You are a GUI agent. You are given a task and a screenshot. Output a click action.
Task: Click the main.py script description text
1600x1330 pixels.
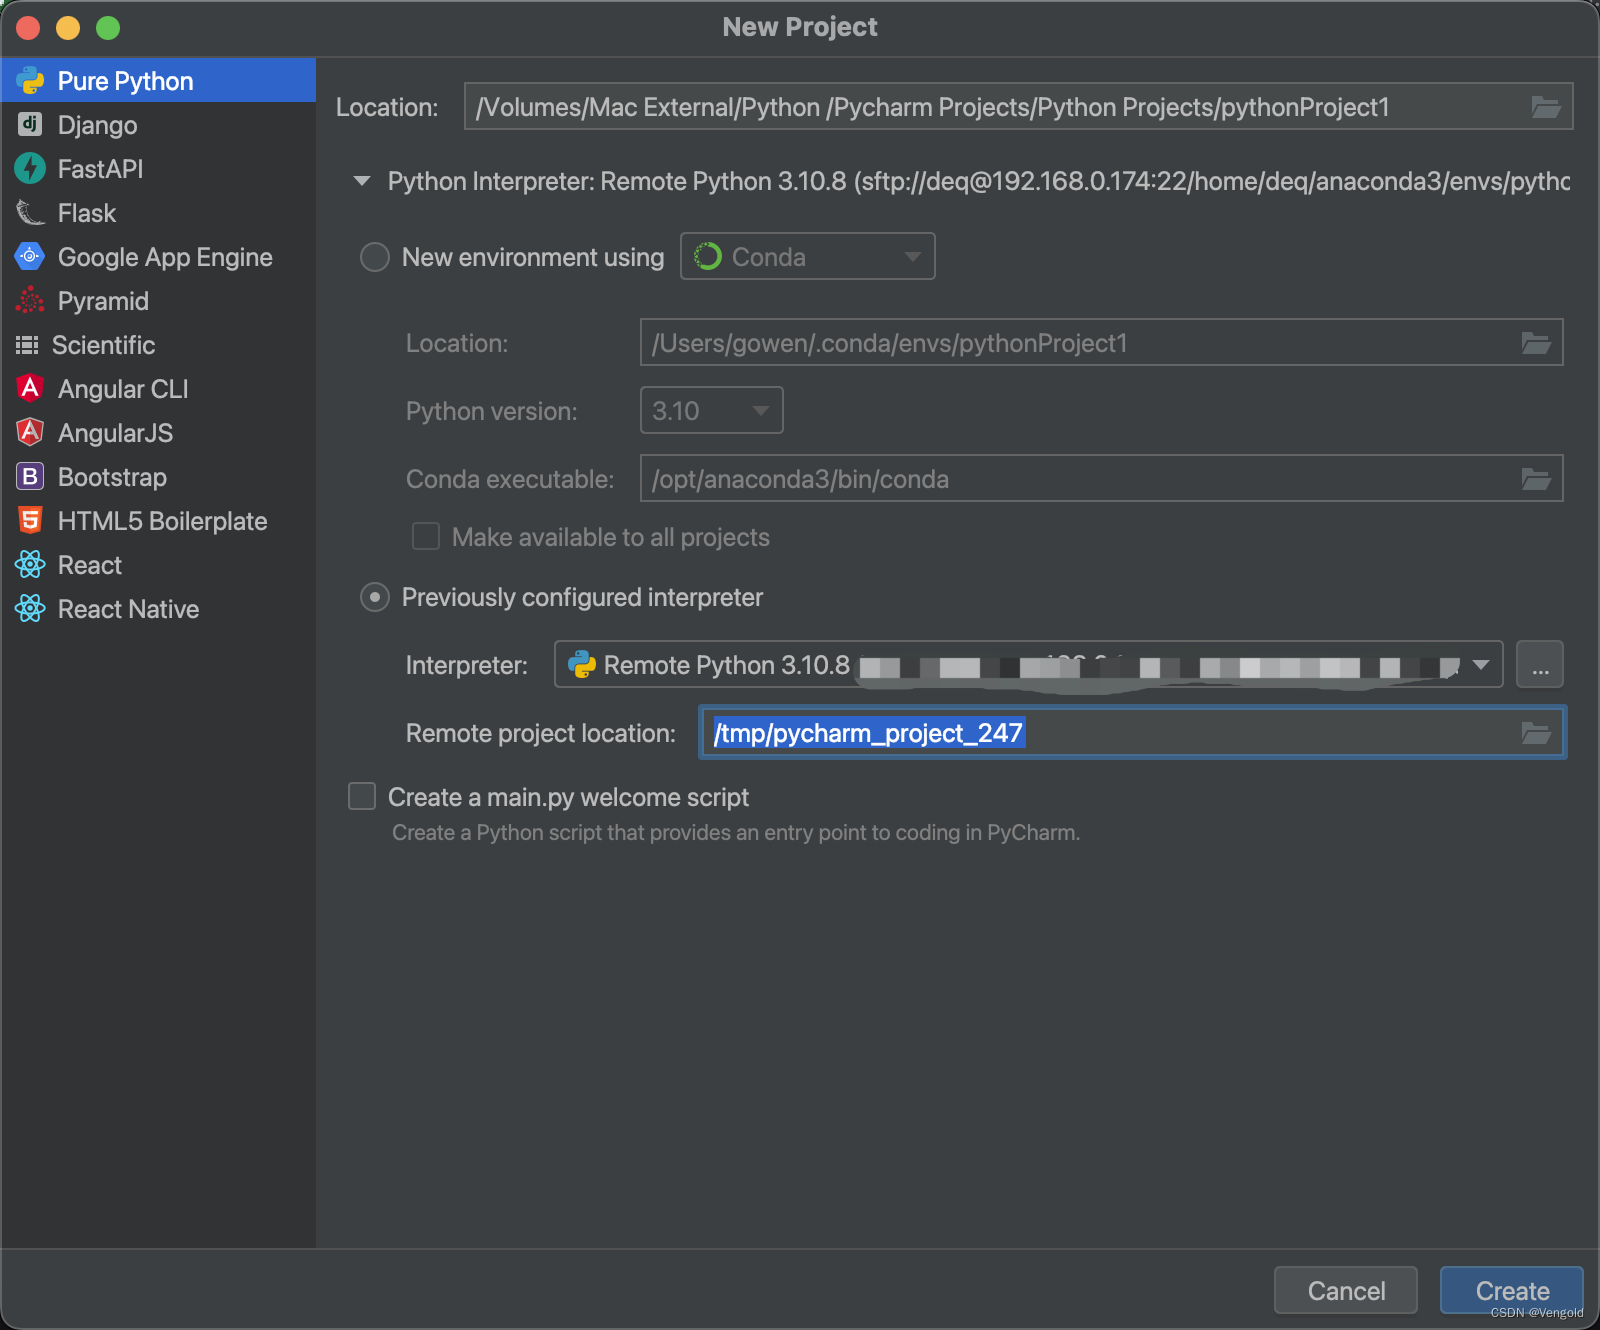[x=736, y=832]
